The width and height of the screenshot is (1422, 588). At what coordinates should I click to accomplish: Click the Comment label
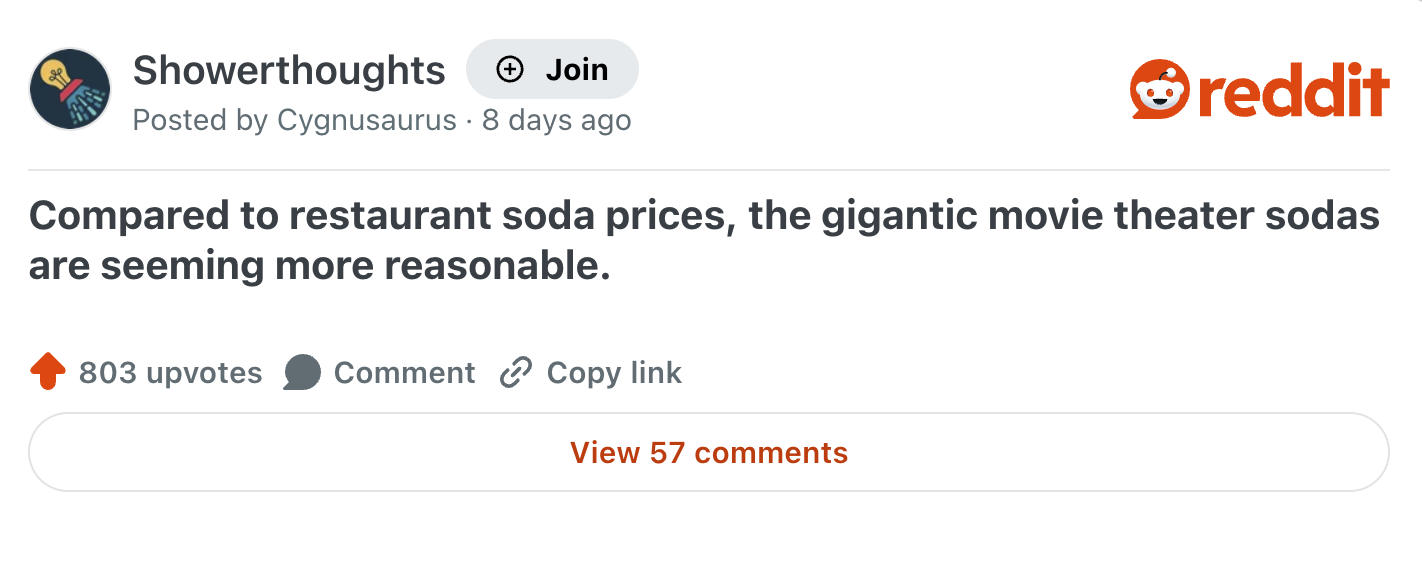405,371
